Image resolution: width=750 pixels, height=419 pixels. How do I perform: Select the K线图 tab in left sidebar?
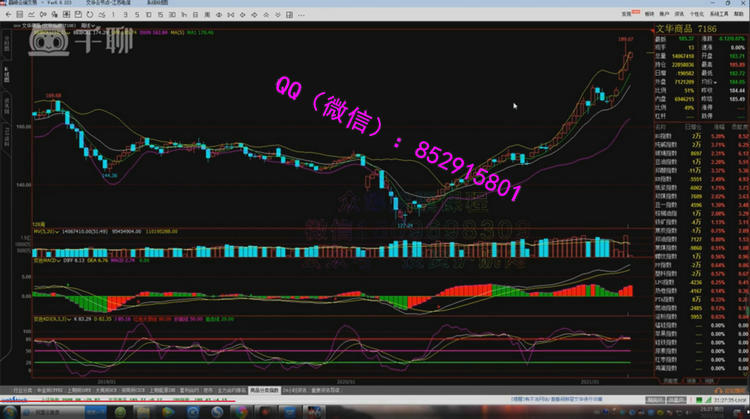click(6, 73)
